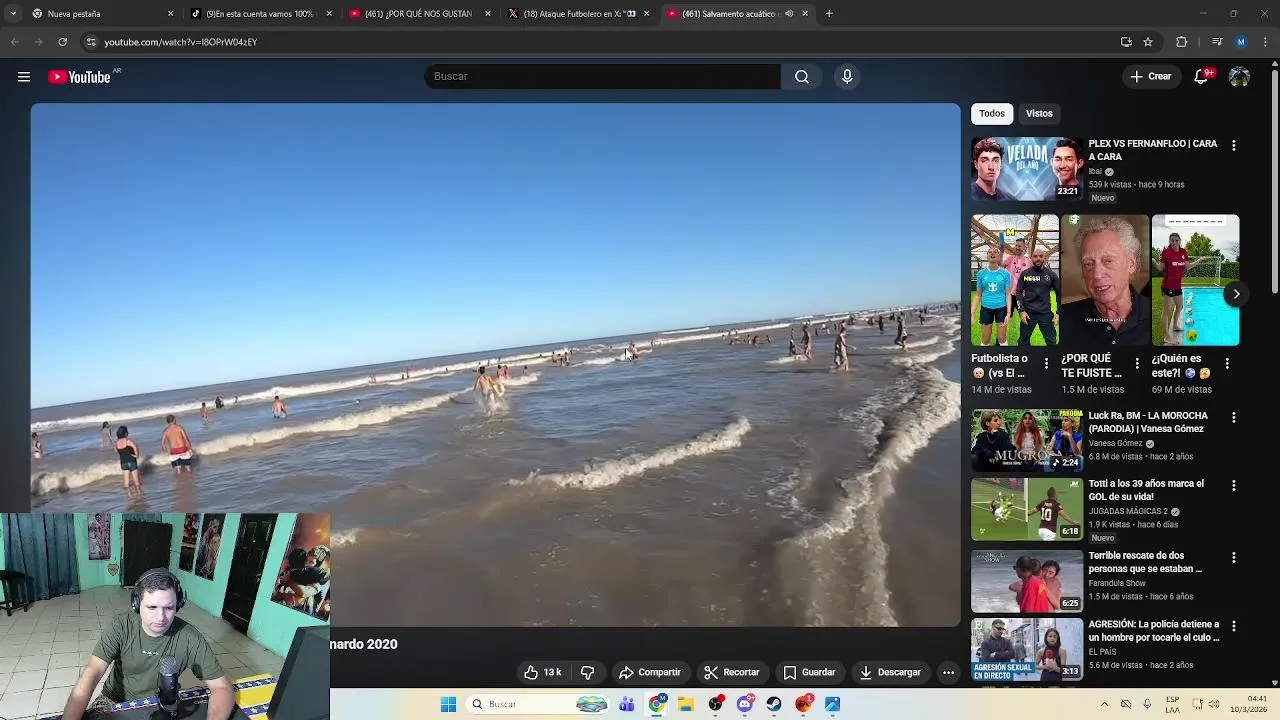The image size is (1280, 720).
Task: Click the Recortar clip button
Action: 731,673
